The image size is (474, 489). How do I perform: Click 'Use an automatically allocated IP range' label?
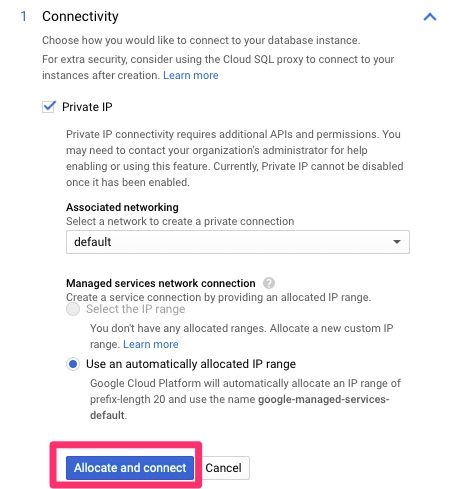pyautogui.click(x=191, y=364)
